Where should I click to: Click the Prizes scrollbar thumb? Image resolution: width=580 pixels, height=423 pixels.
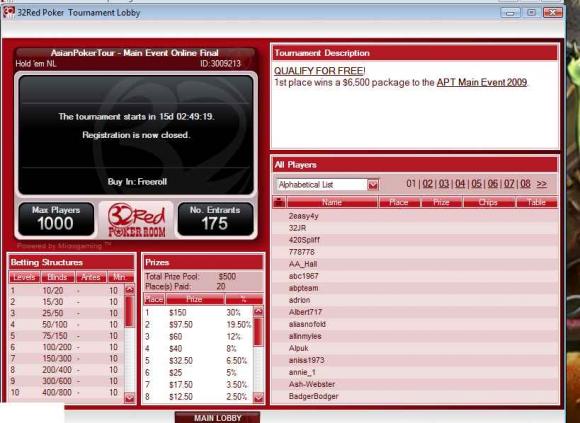[x=258, y=332]
